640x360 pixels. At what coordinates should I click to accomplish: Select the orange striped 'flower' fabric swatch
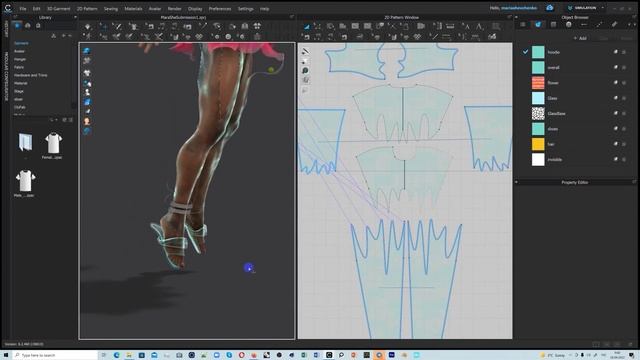click(538, 83)
